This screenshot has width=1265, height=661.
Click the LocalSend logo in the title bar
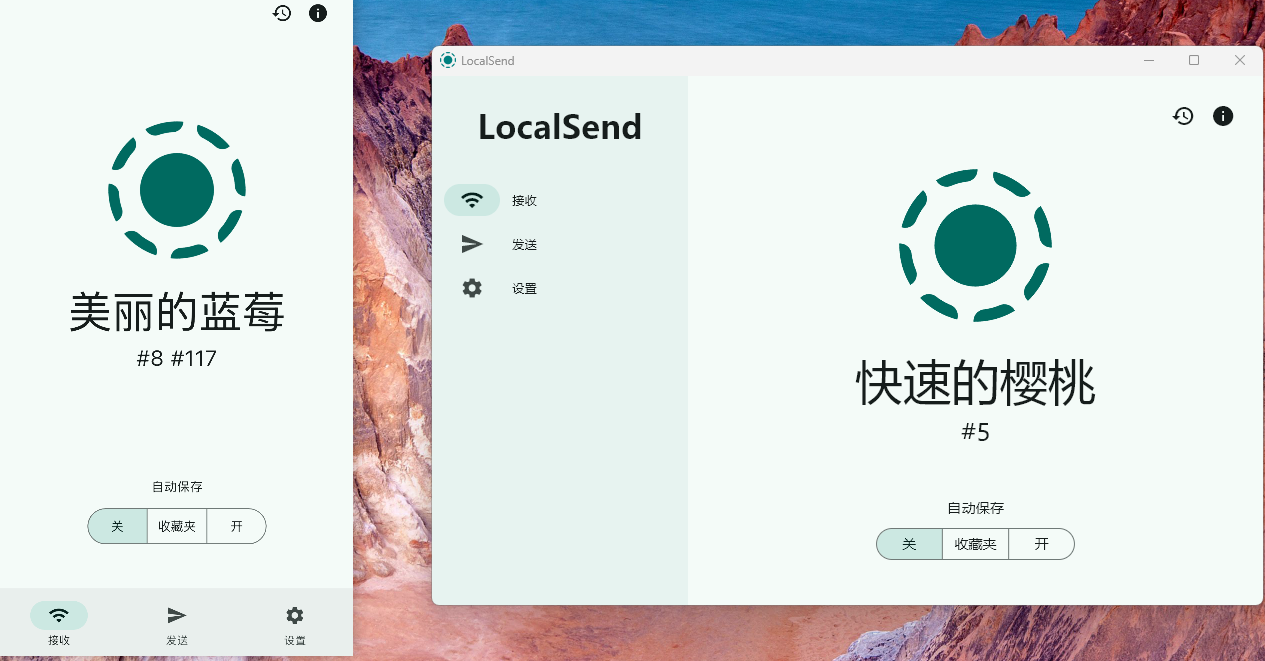tap(447, 60)
